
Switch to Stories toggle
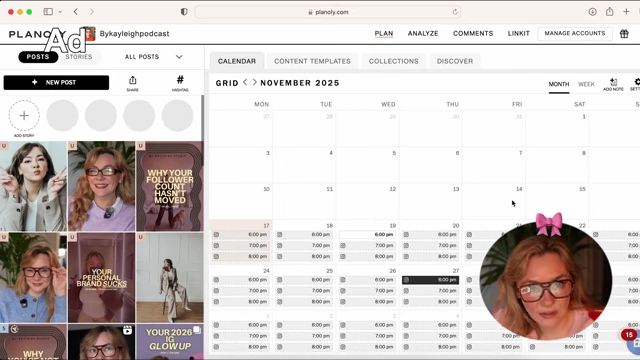coord(79,57)
